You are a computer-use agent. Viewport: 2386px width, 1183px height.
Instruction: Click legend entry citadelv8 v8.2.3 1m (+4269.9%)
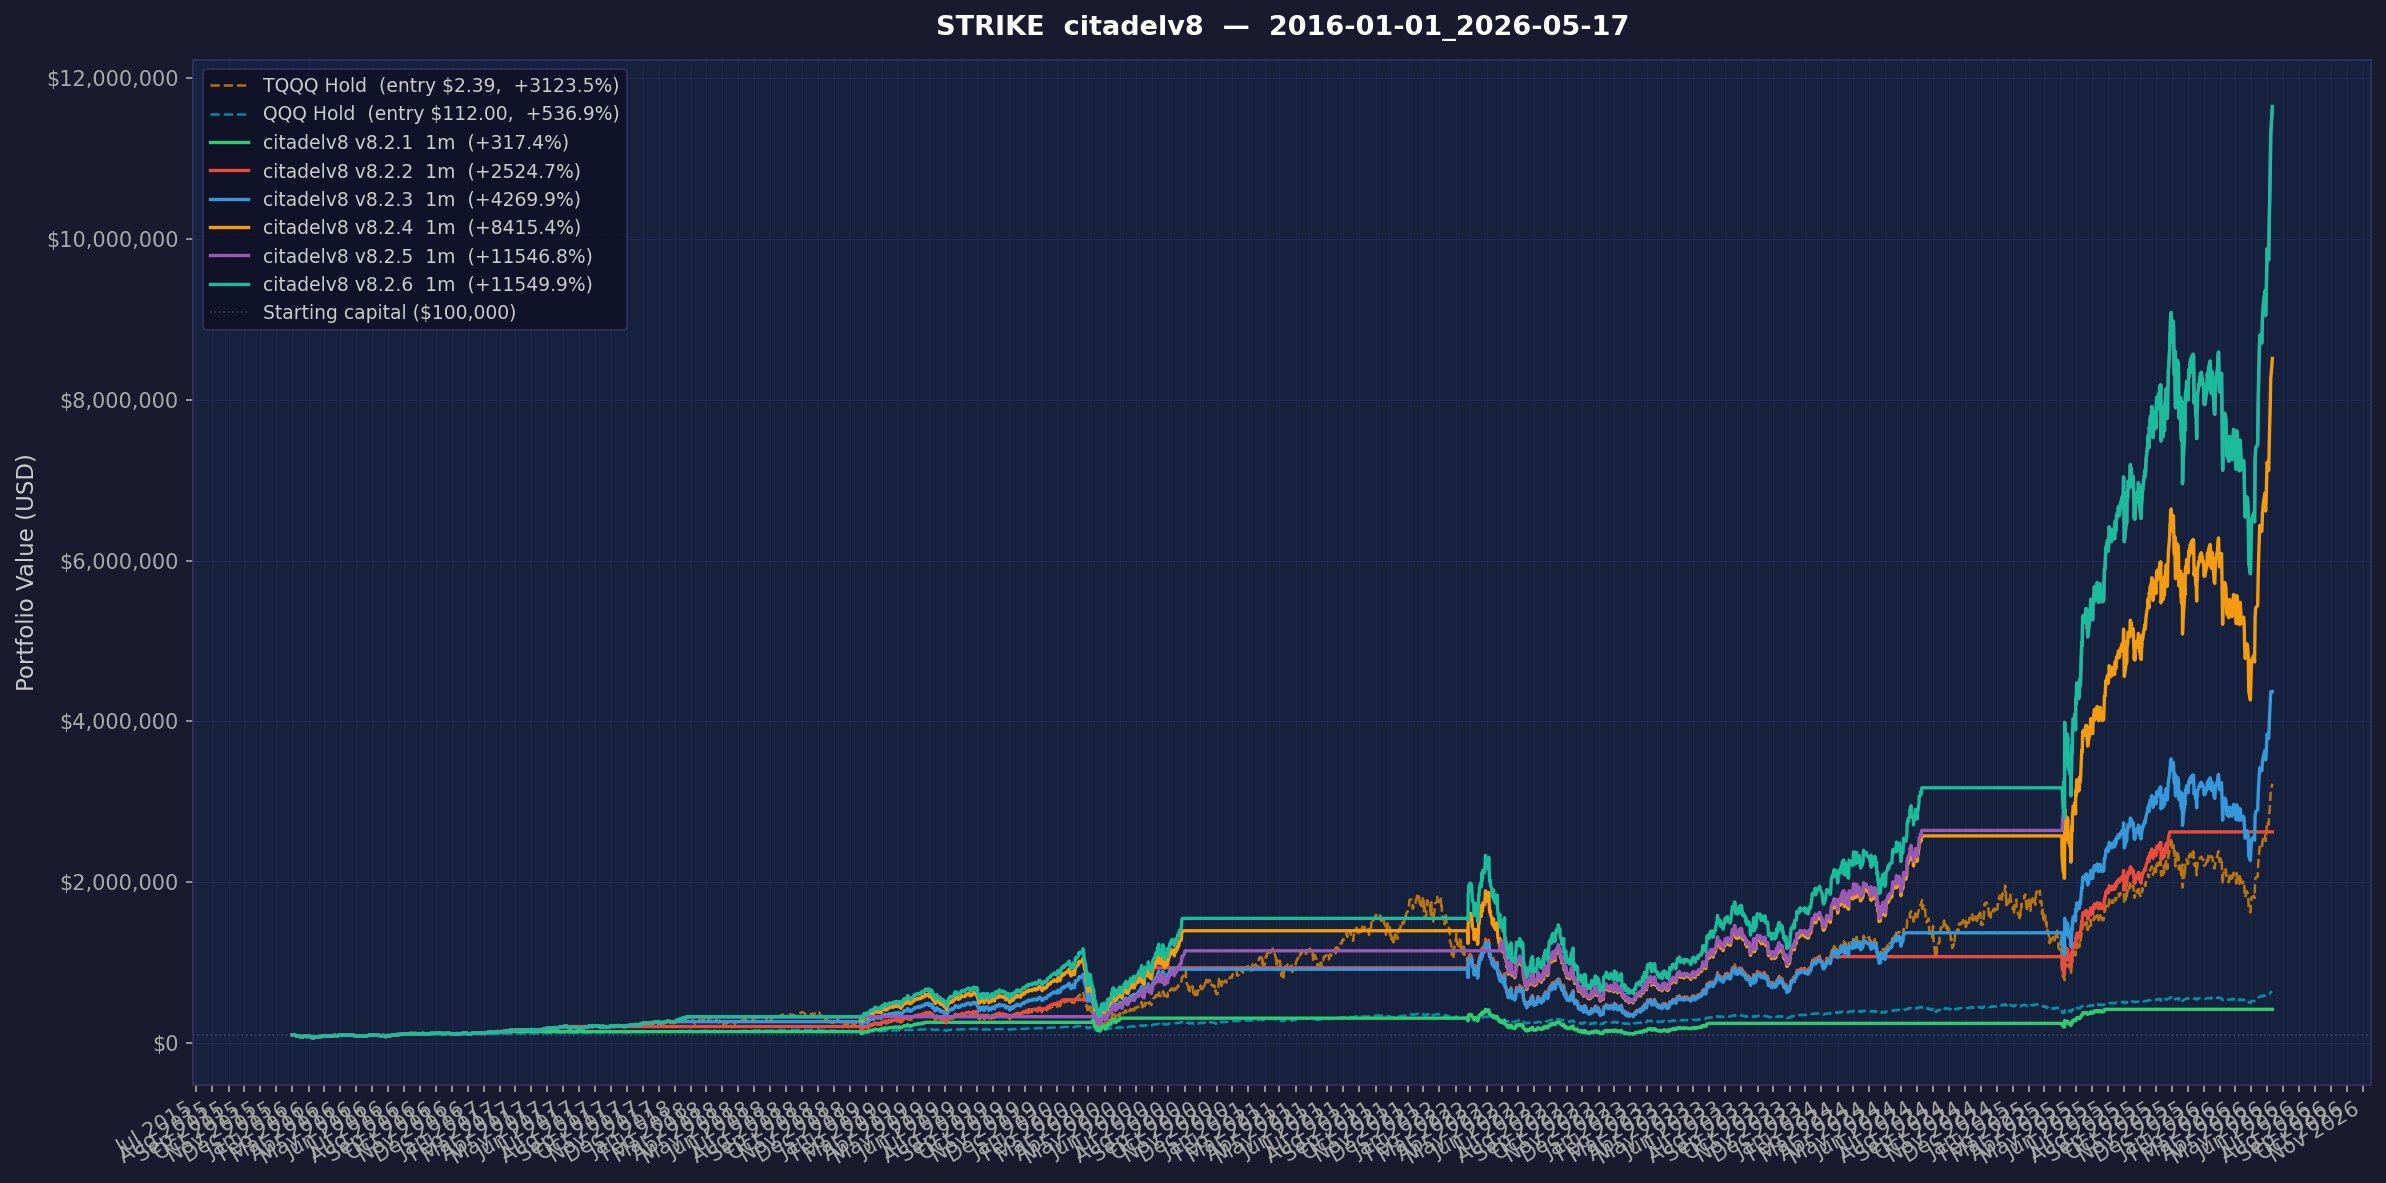(395, 199)
